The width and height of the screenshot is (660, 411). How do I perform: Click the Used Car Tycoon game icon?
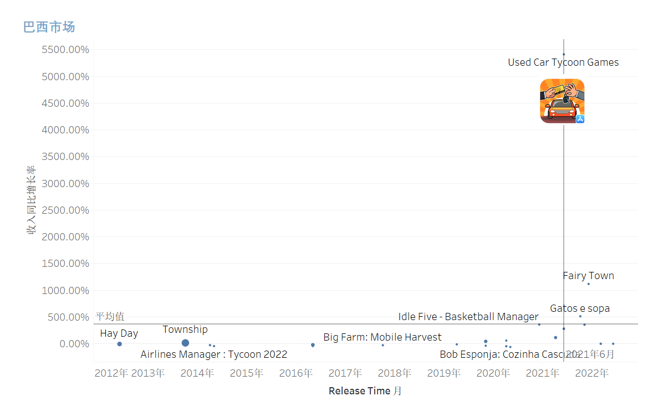pos(562,101)
